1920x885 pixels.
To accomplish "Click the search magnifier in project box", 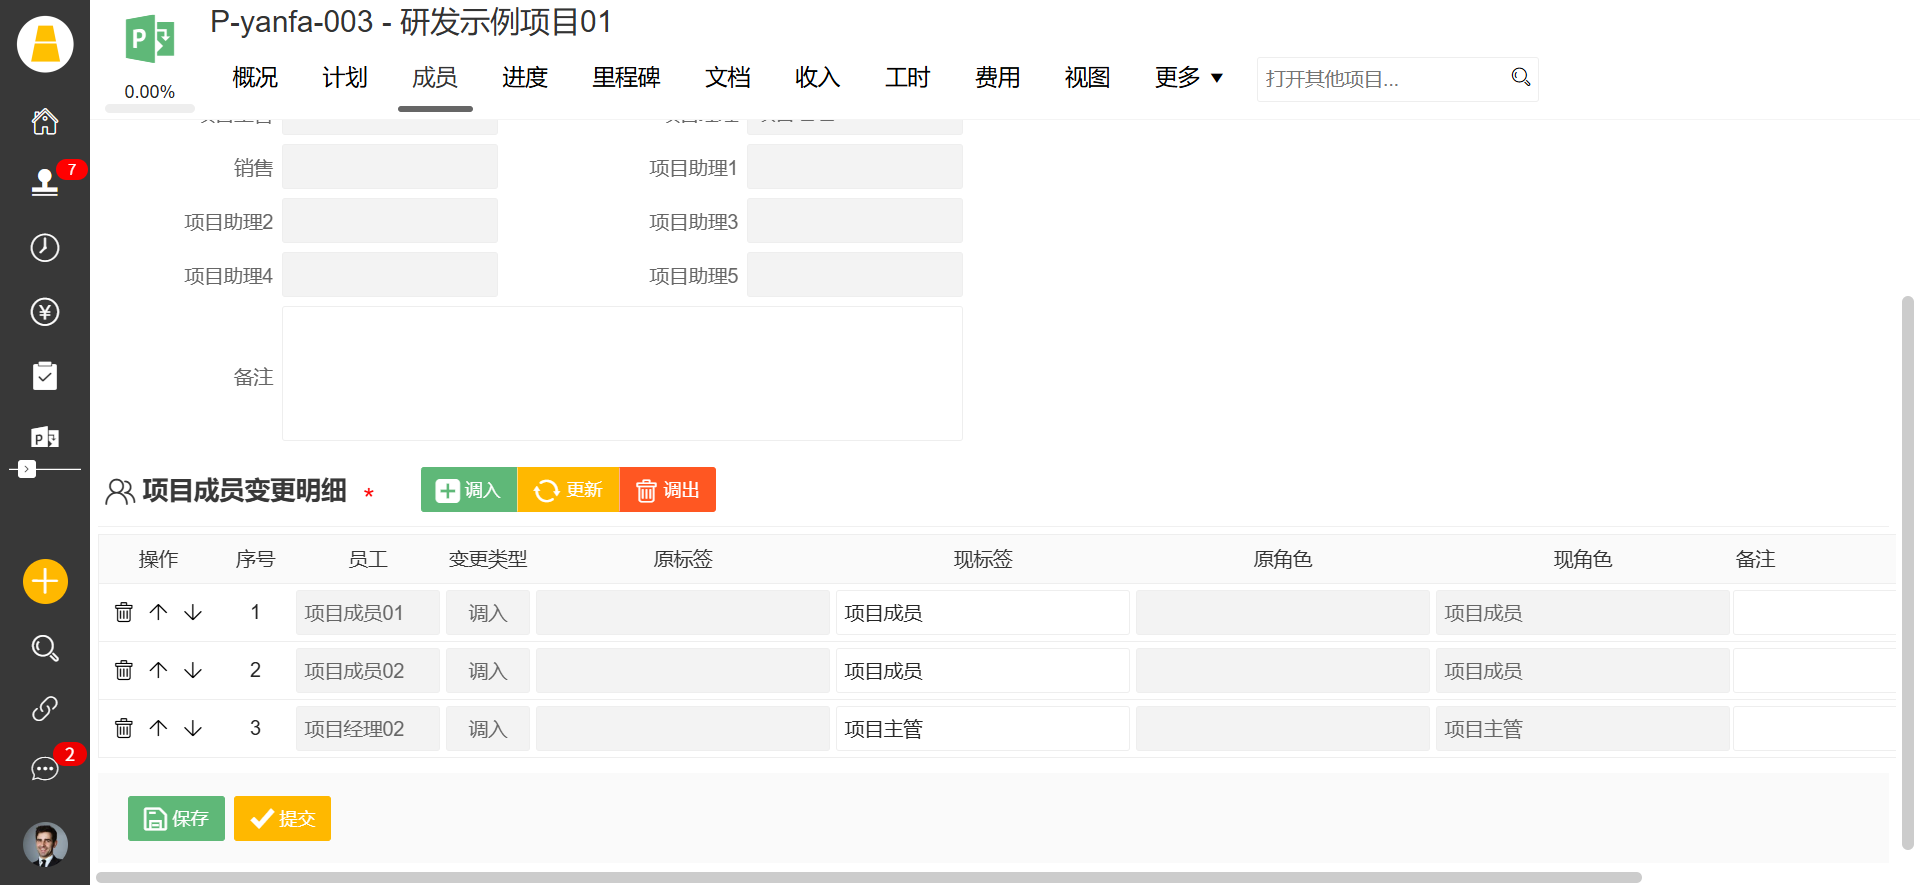I will click(x=1520, y=78).
